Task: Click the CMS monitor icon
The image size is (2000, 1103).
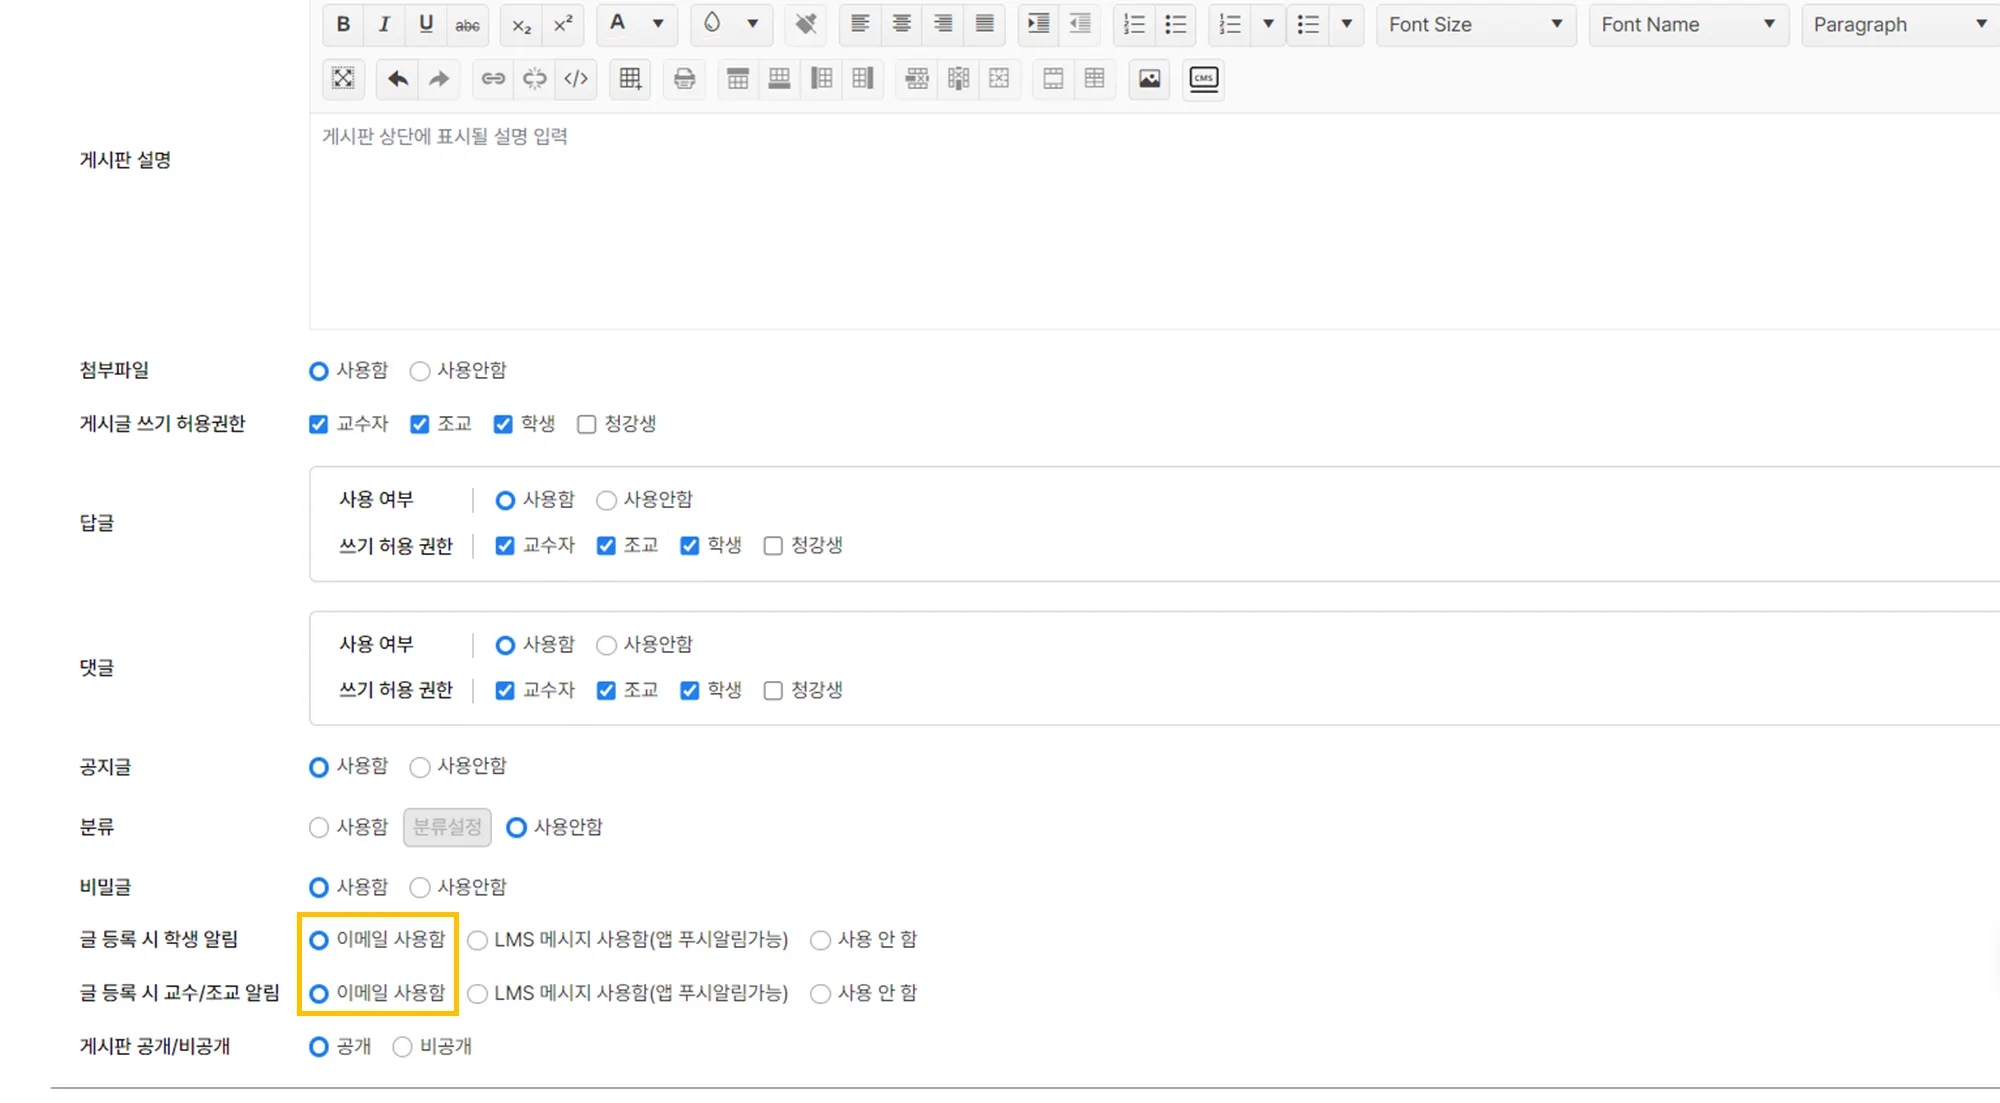Action: tap(1204, 78)
